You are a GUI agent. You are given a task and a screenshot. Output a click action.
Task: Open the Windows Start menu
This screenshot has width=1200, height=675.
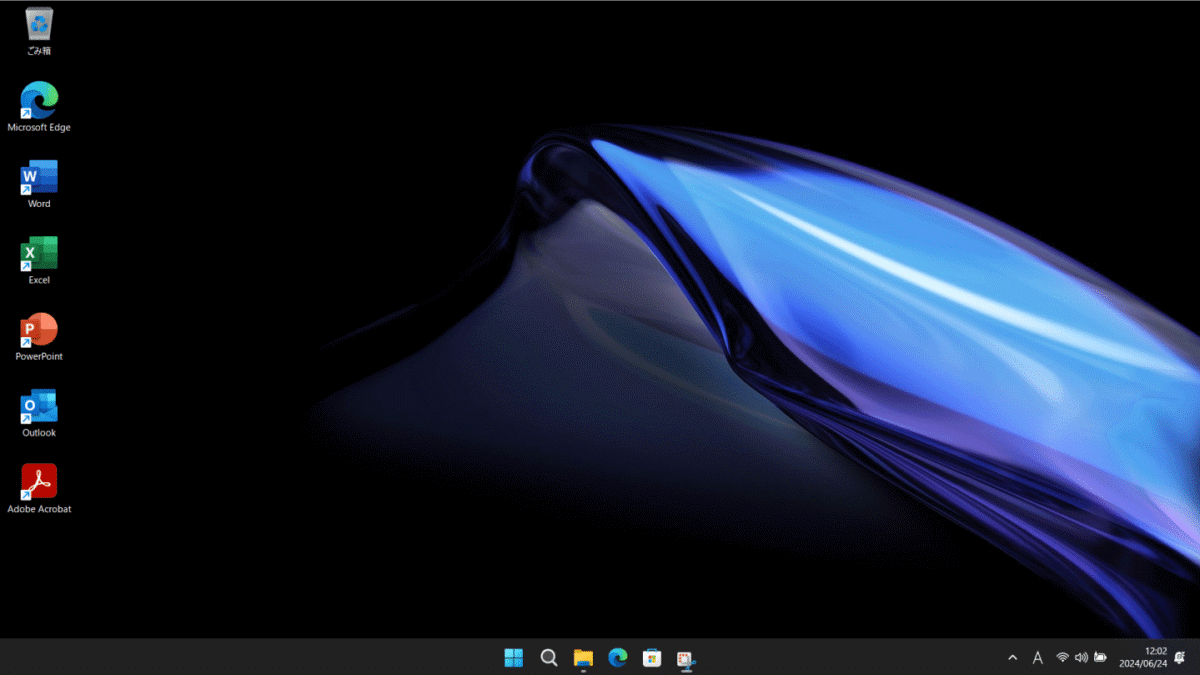pos(514,657)
